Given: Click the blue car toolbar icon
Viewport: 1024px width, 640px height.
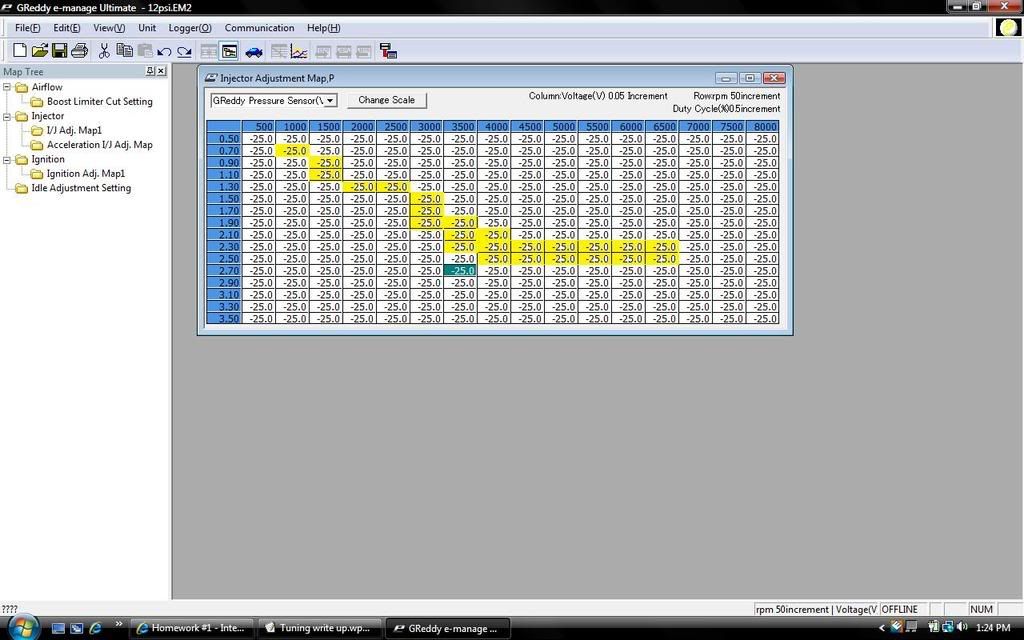Looking at the screenshot, I should click(253, 52).
